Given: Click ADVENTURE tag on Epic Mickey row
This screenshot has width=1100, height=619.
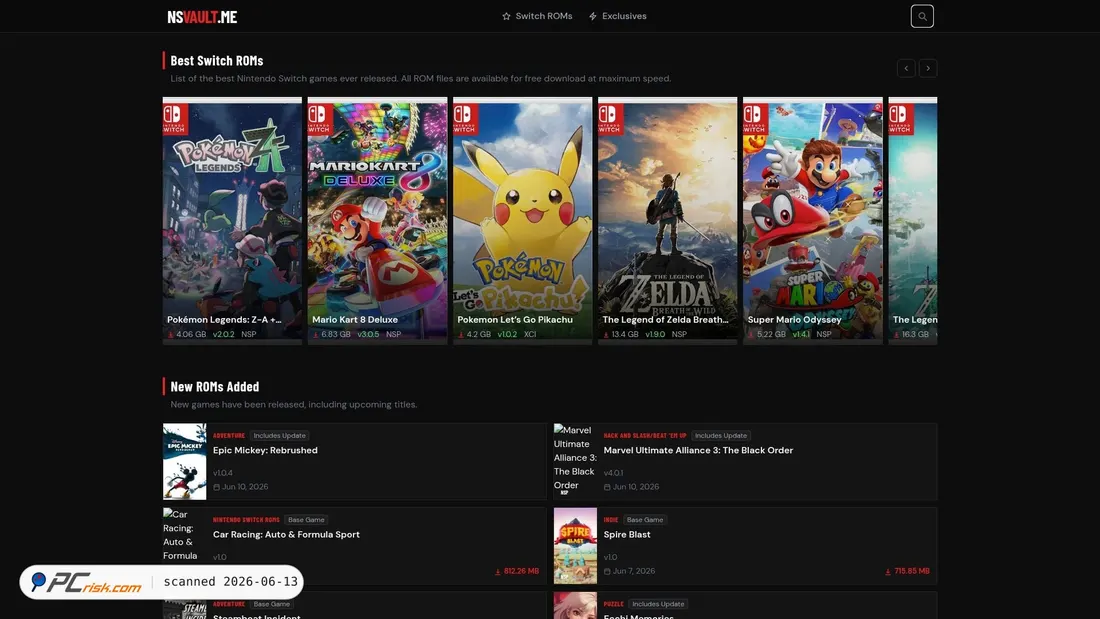Looking at the screenshot, I should click(229, 436).
